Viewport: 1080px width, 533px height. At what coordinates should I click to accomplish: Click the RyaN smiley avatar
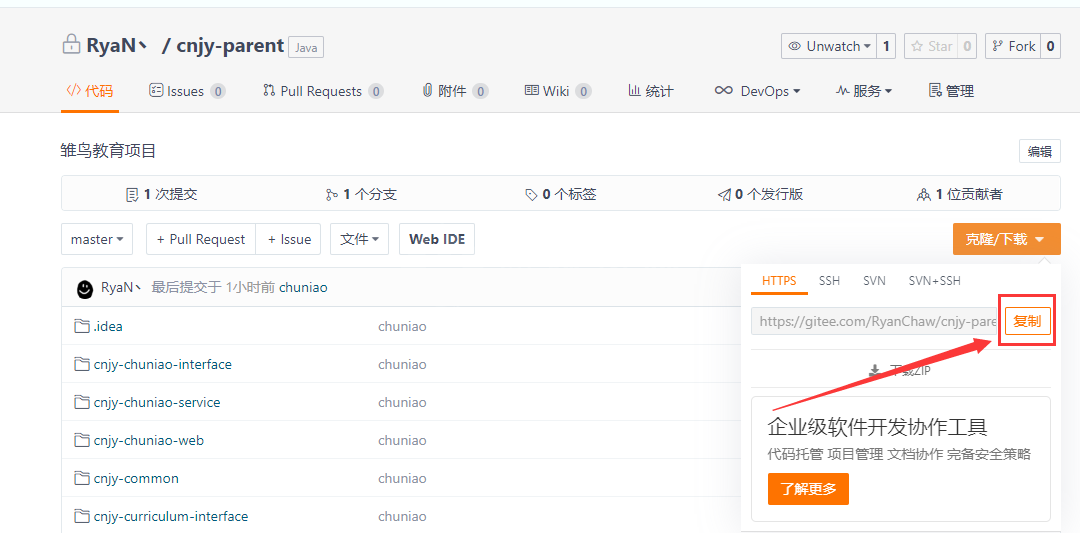click(x=85, y=289)
